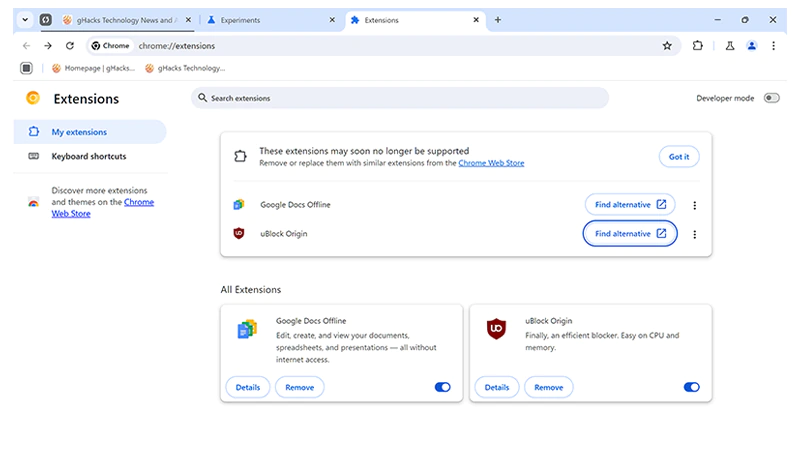Go forward to next page
This screenshot has width=800, height=467.
click(x=48, y=46)
